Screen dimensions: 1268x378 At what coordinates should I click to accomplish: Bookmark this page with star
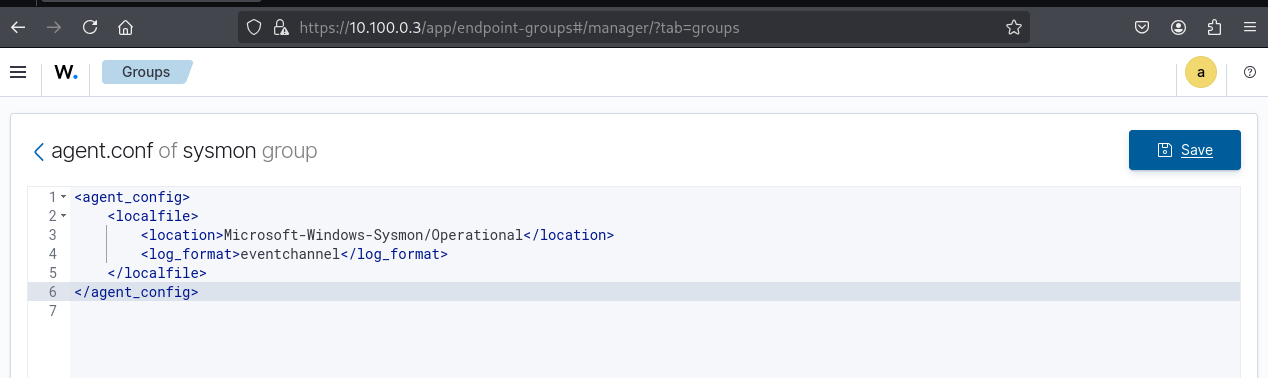1013,27
